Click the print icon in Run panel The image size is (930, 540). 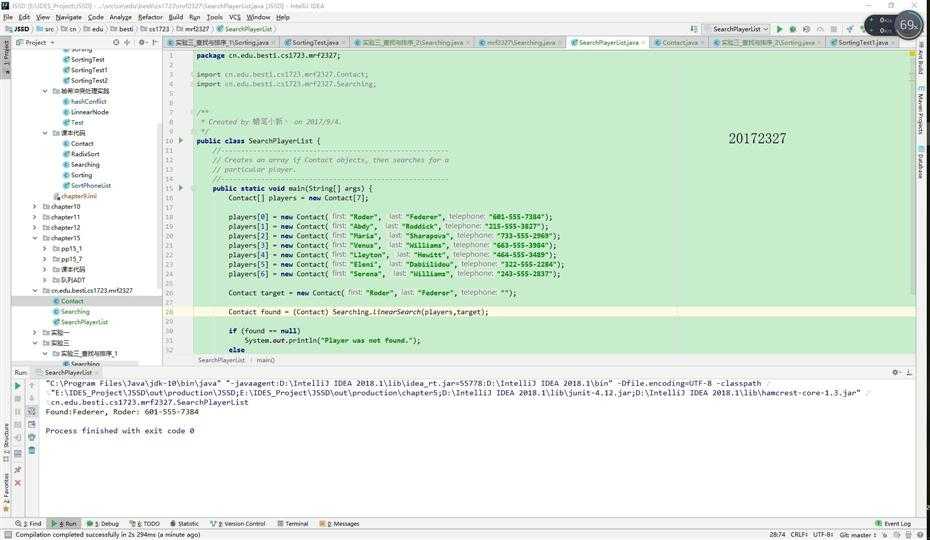point(32,437)
